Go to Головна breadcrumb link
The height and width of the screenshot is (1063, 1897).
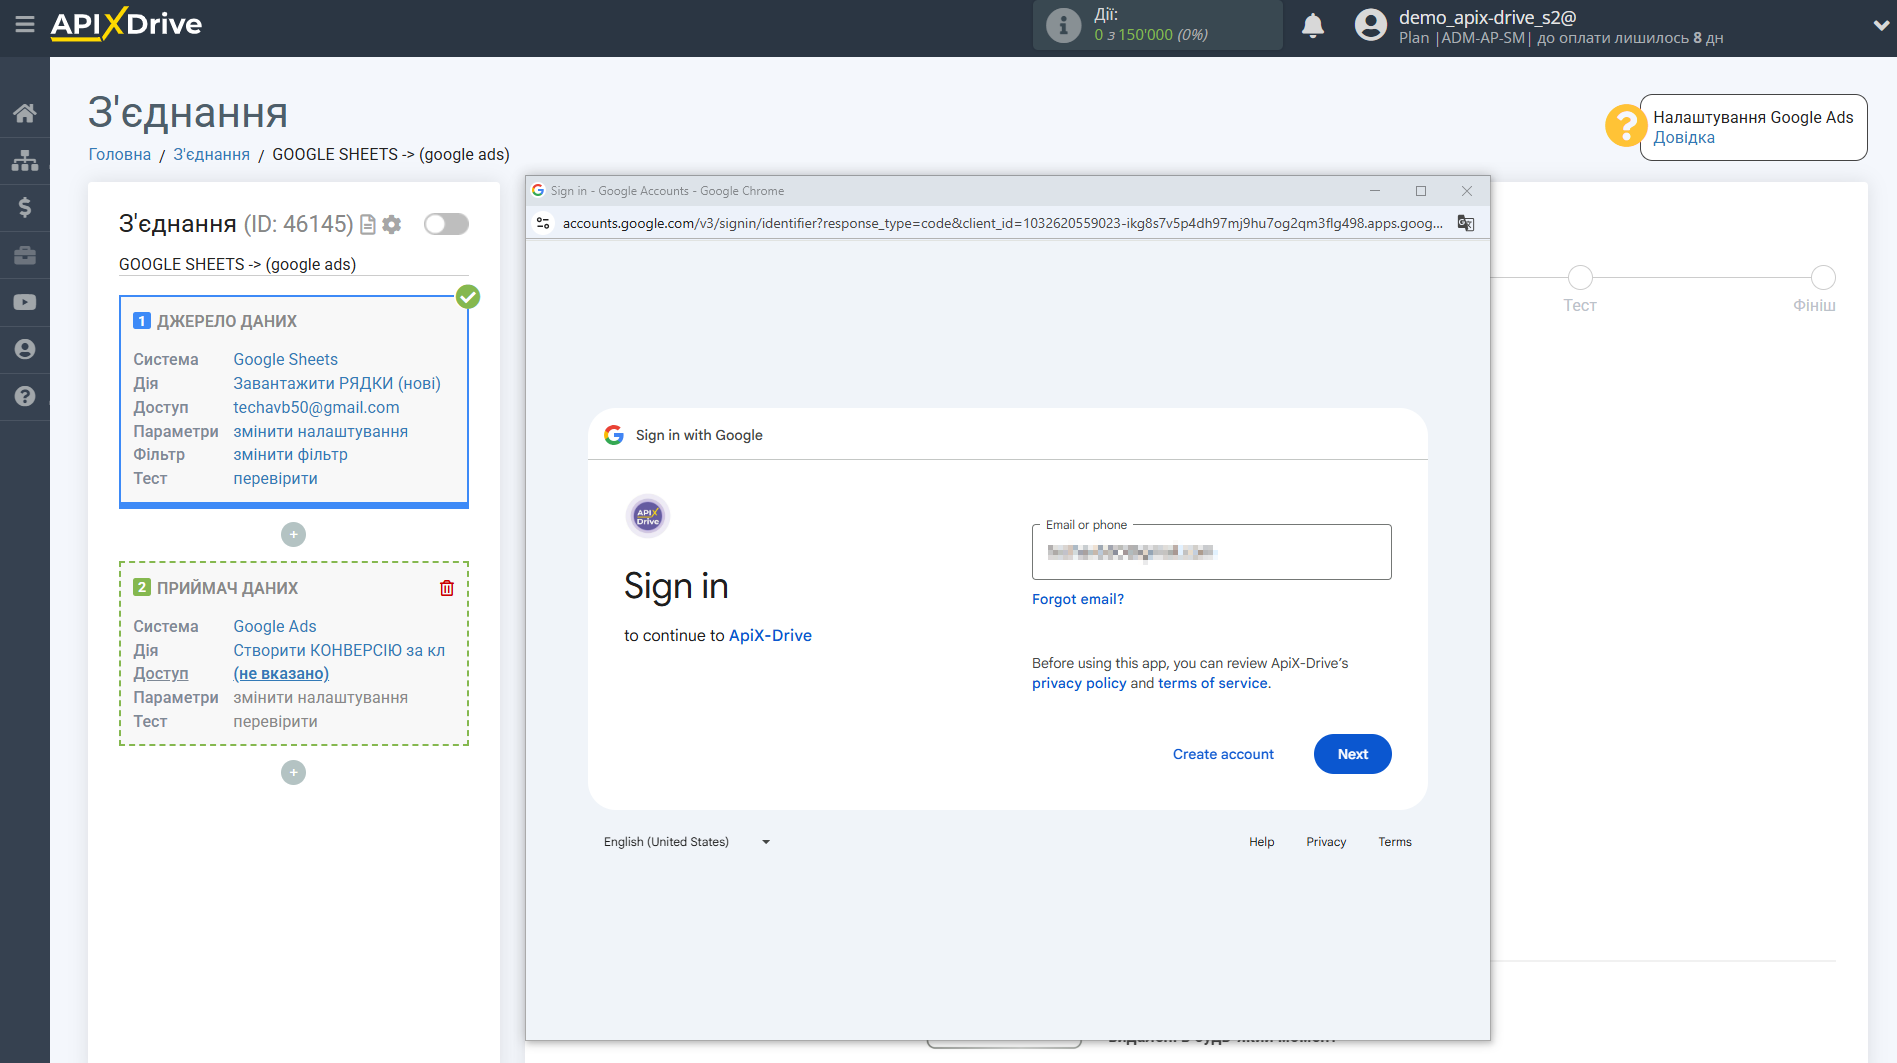pyautogui.click(x=119, y=154)
